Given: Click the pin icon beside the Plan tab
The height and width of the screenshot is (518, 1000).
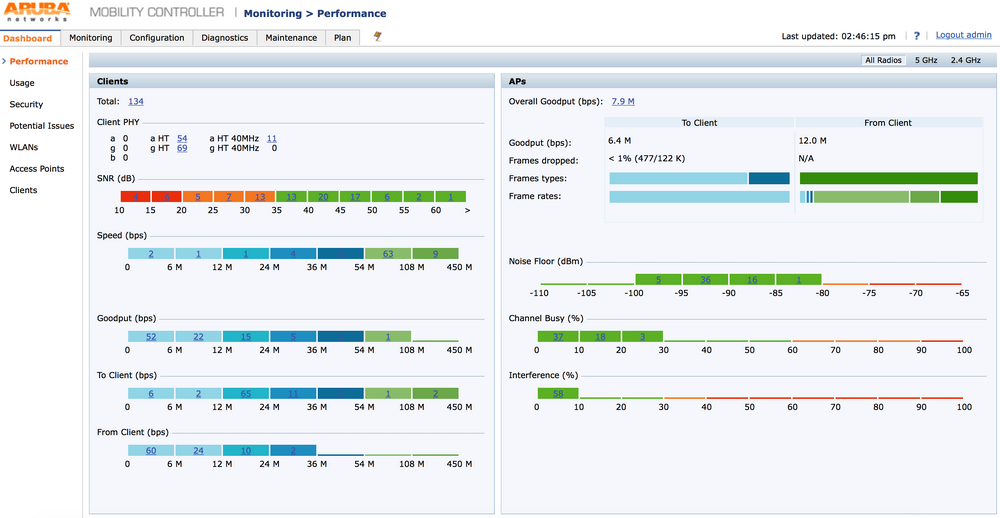Looking at the screenshot, I should tap(378, 37).
